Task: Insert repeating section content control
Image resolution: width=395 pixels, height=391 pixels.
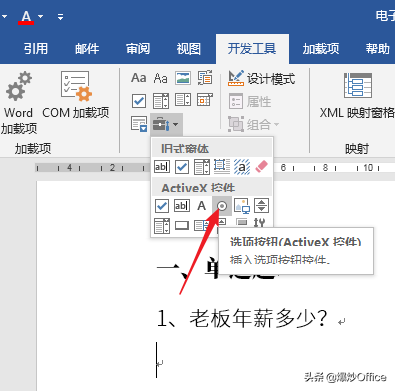Action: pyautogui.click(x=139, y=124)
